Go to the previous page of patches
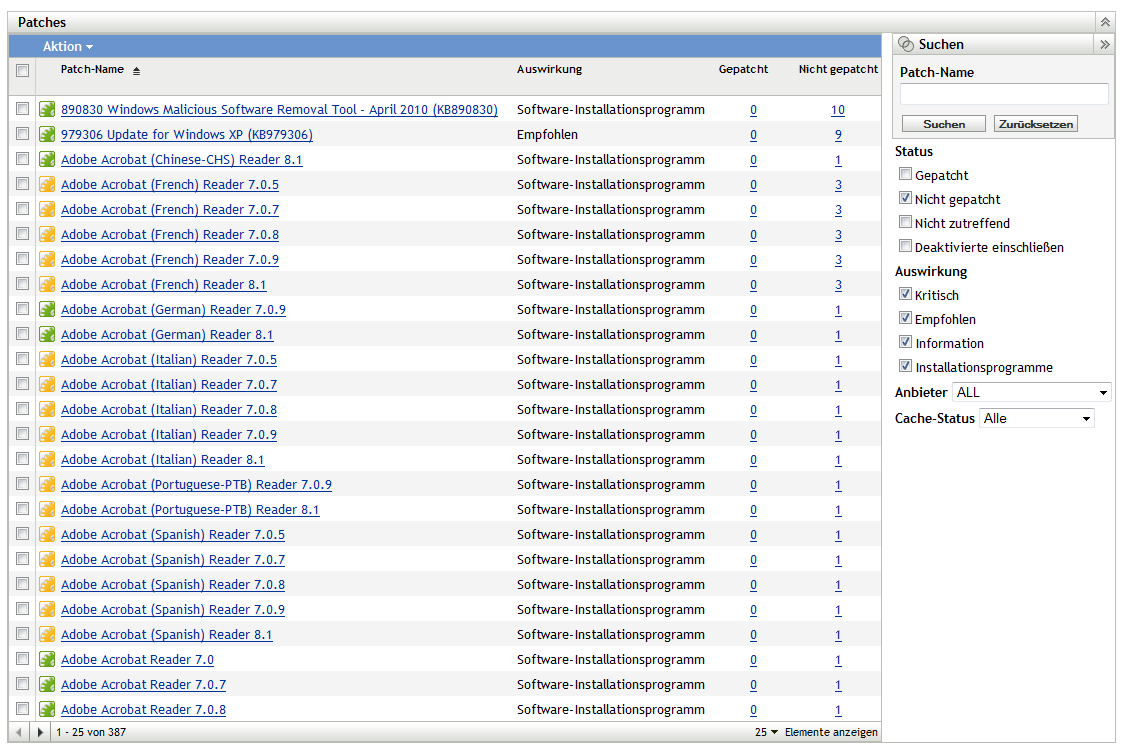Screen dimensions: 1124x754 tap(19, 732)
